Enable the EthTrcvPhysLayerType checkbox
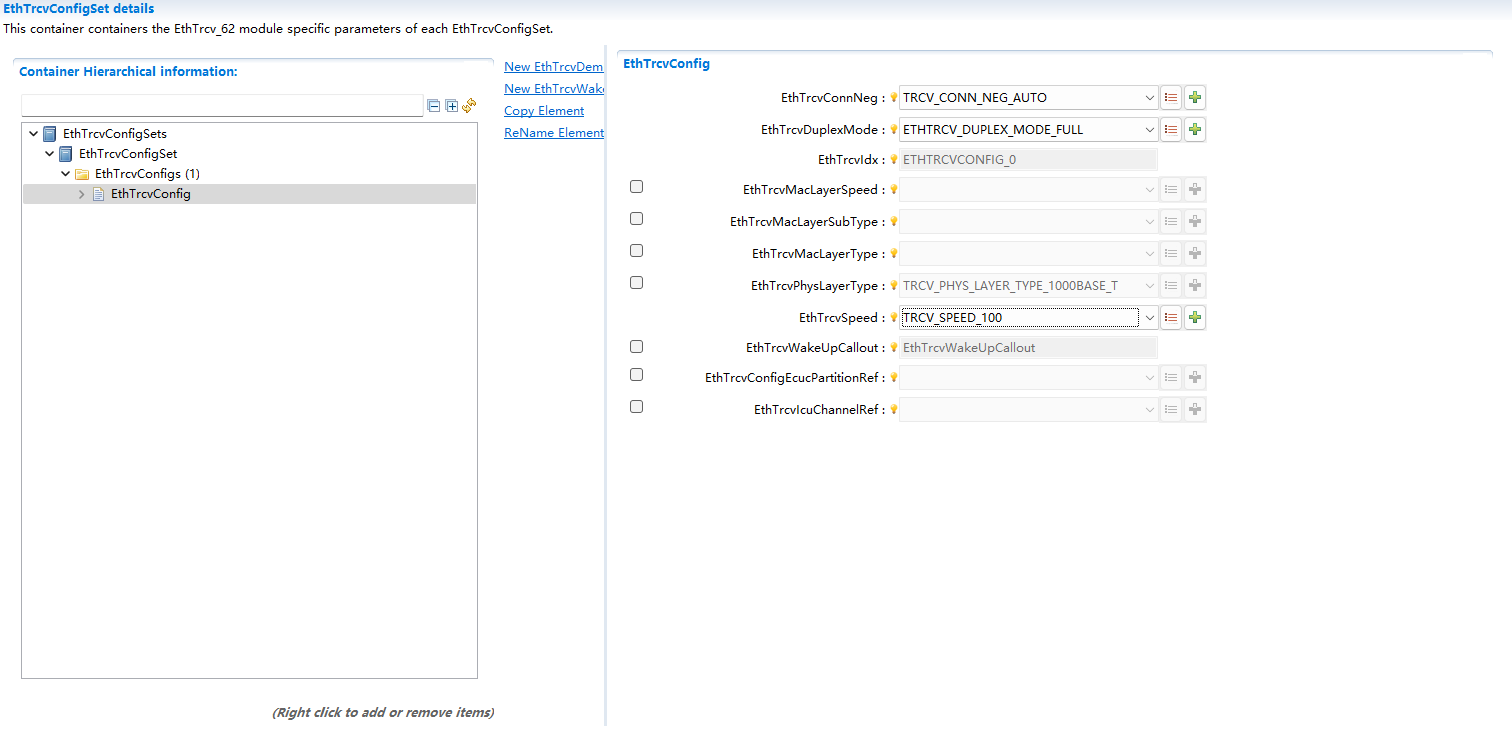The height and width of the screenshot is (731, 1512). coord(637,283)
